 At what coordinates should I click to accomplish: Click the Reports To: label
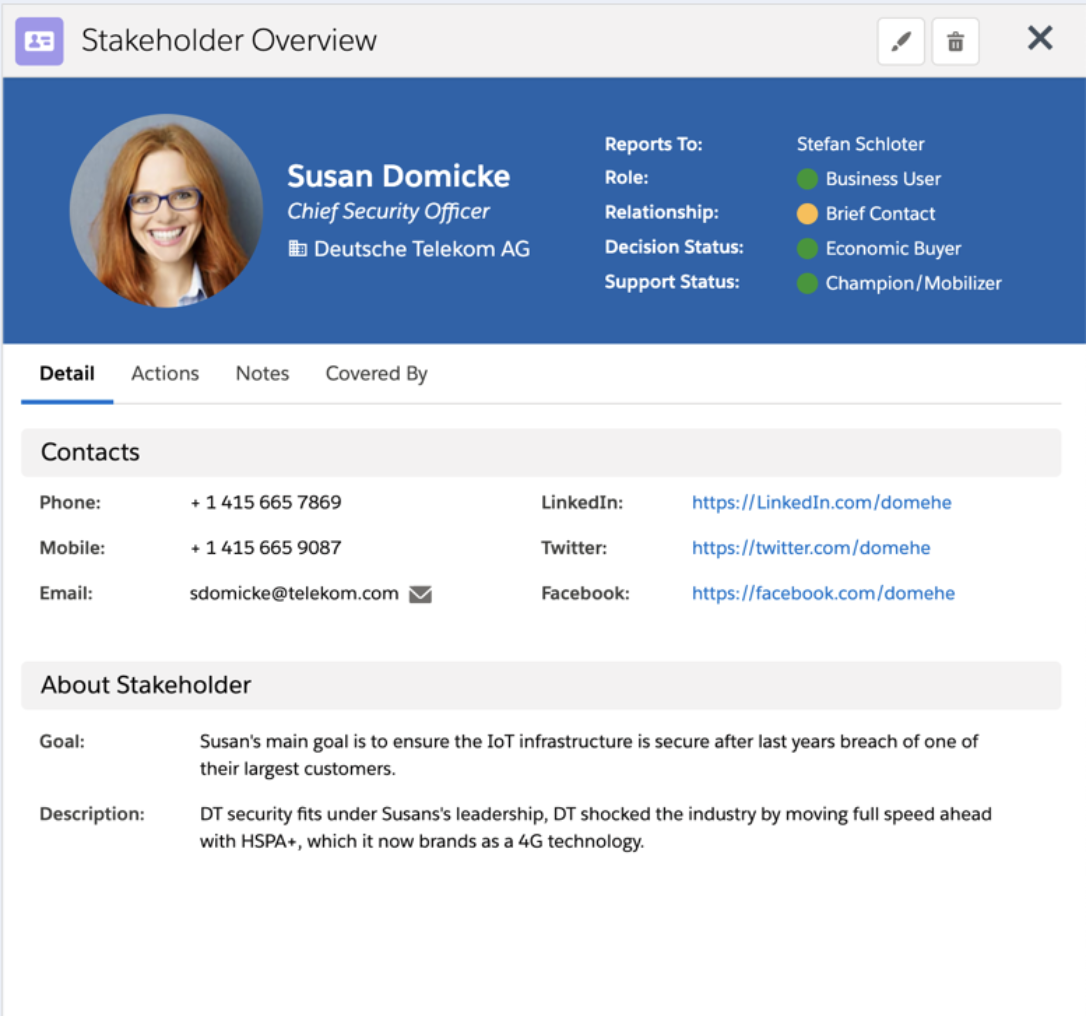point(654,144)
